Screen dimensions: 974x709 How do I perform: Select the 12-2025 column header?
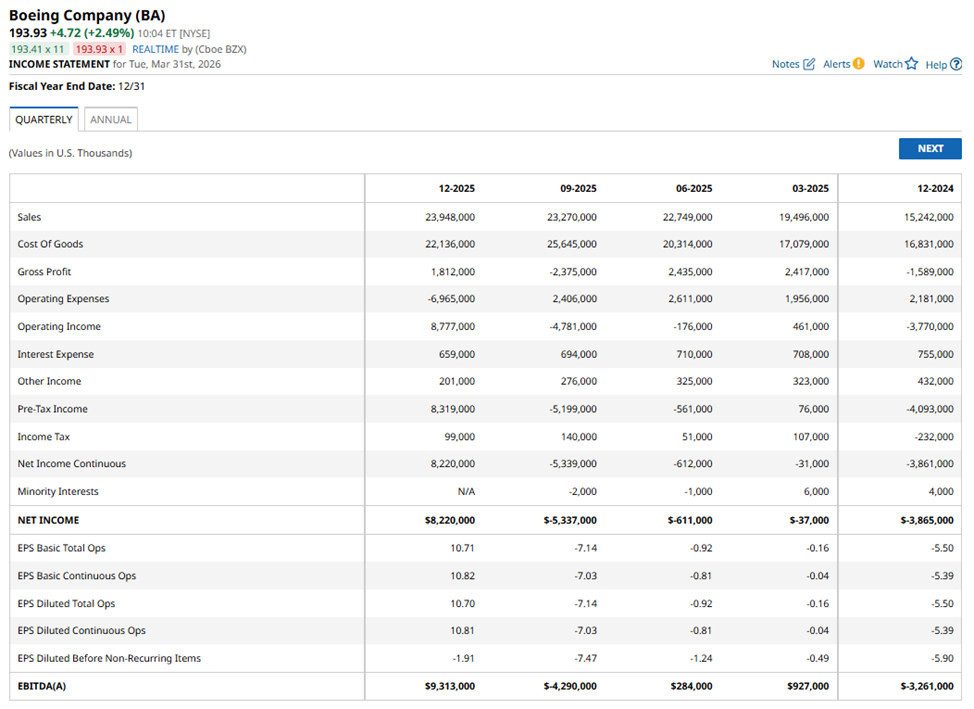pos(456,189)
